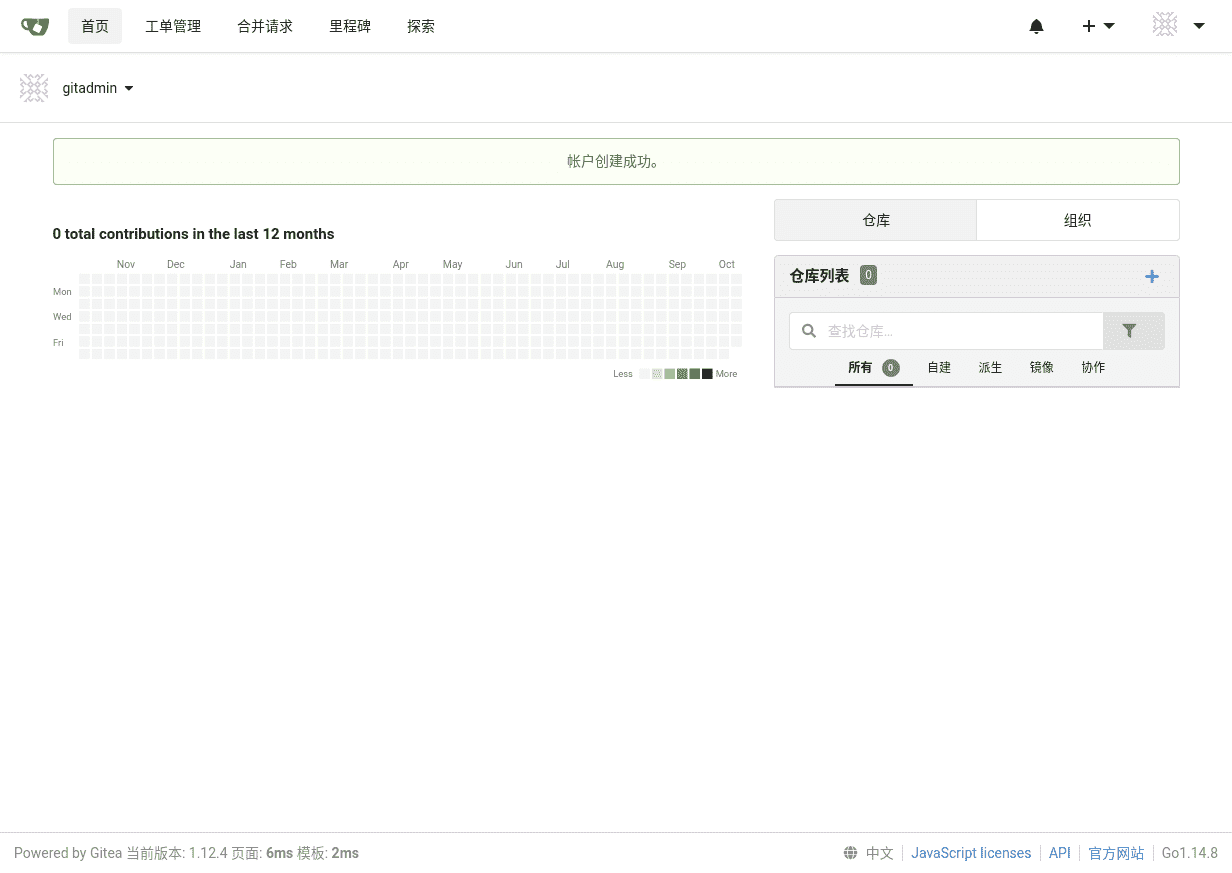Open 里程碑 in the navigation bar
This screenshot has width=1232, height=873.
point(350,26)
